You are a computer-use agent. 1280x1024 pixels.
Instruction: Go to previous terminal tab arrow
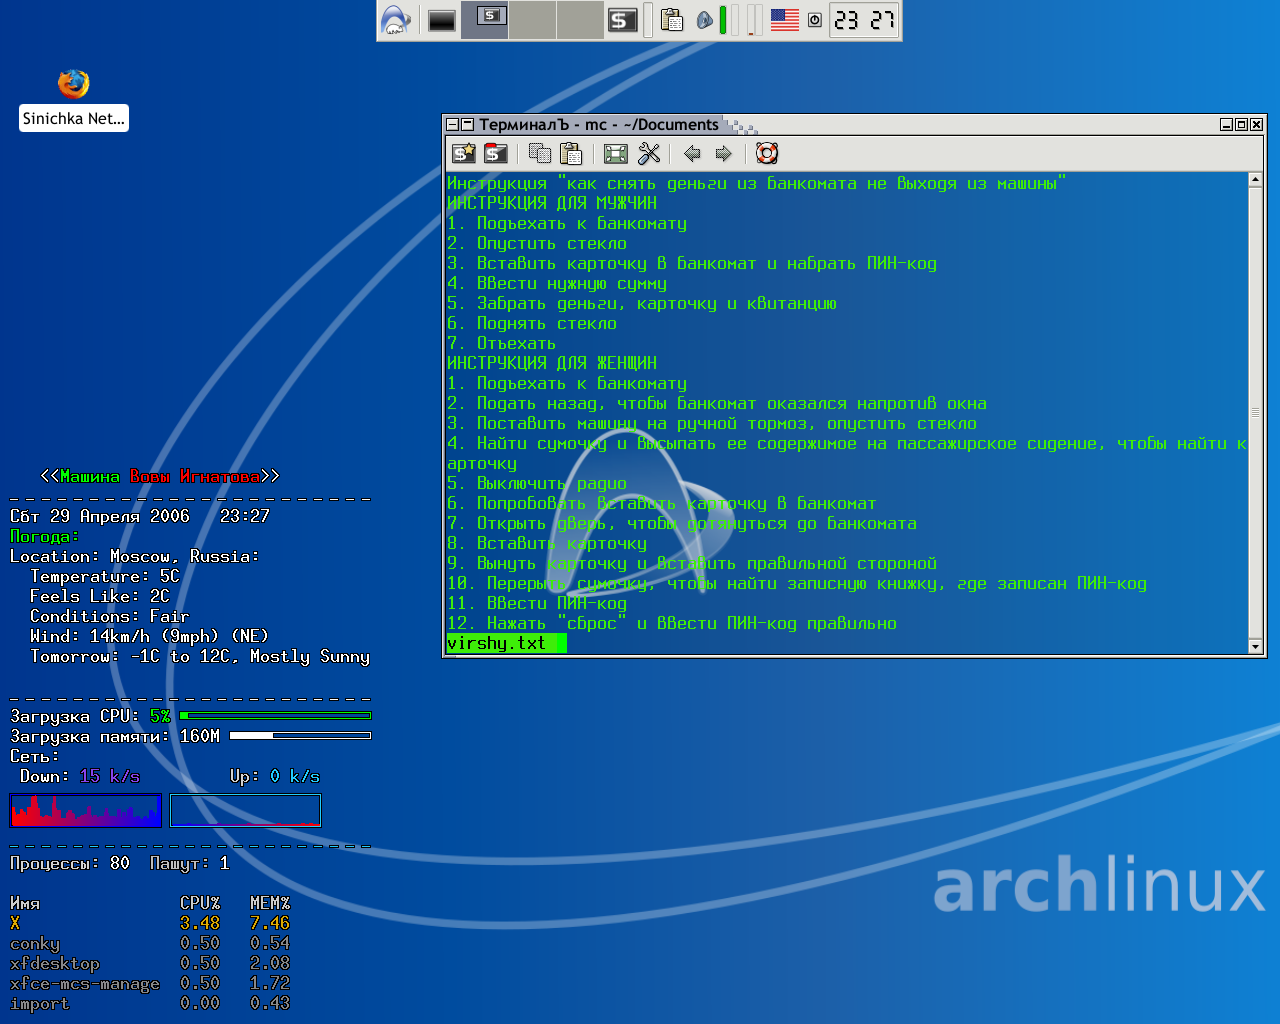692,153
